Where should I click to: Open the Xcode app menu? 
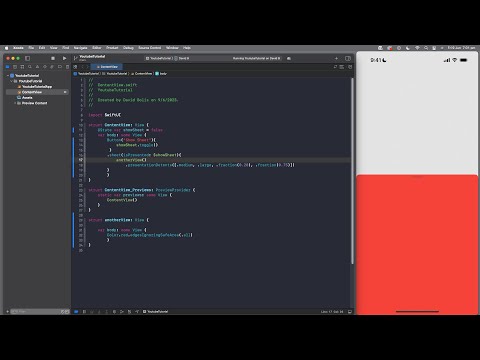coord(18,48)
